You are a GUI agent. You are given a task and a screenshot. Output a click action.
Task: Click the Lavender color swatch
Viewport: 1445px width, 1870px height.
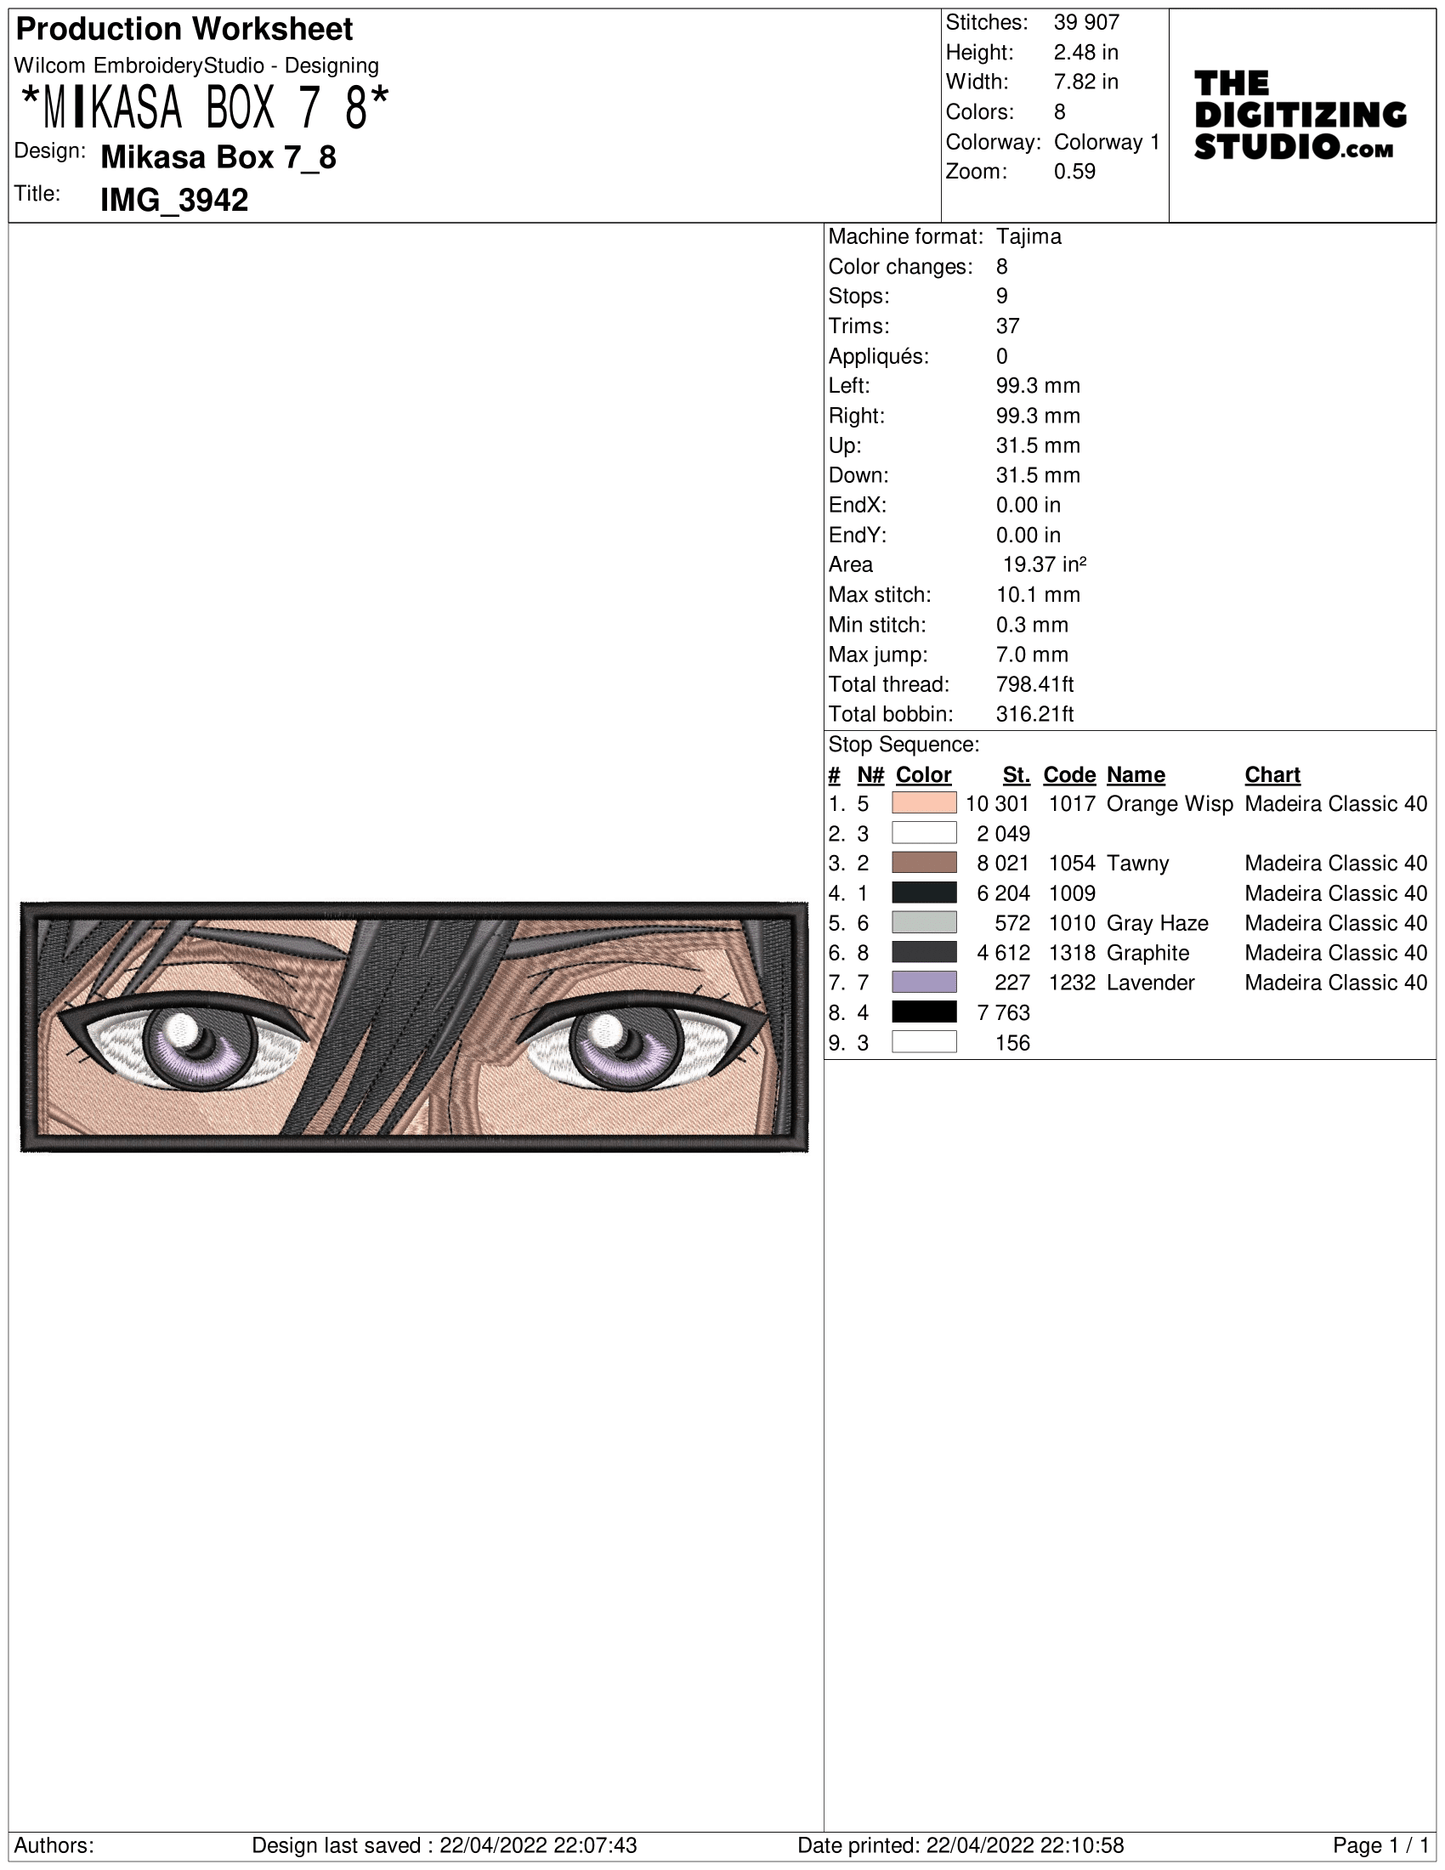click(924, 982)
